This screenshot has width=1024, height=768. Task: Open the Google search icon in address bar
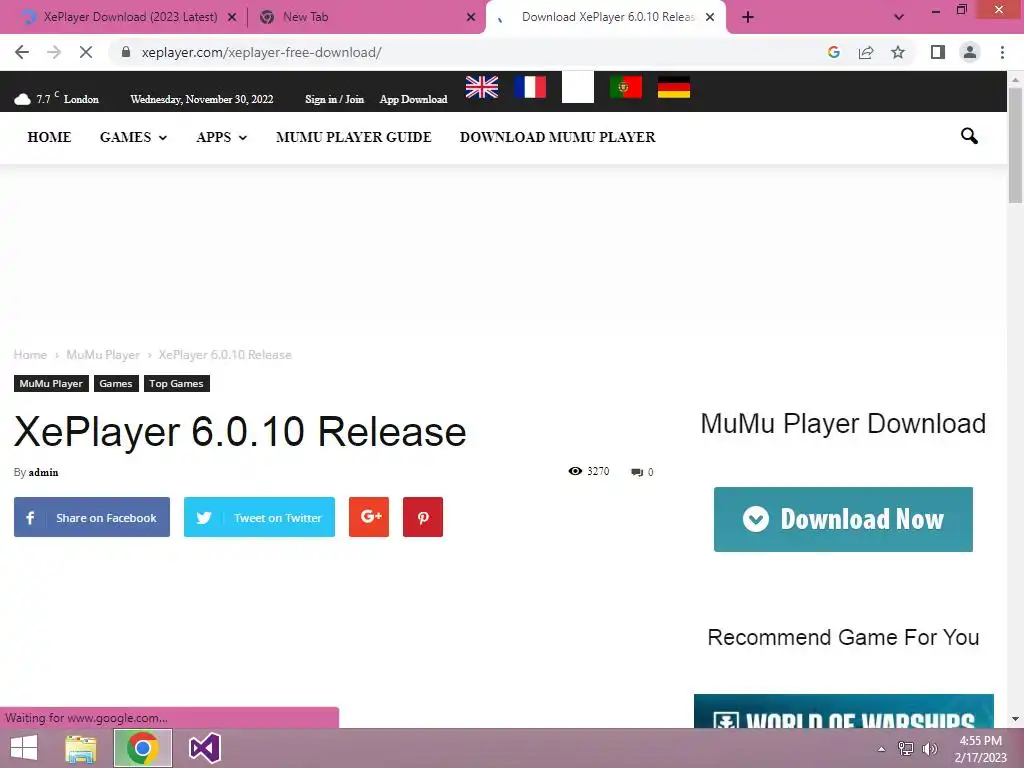[833, 52]
